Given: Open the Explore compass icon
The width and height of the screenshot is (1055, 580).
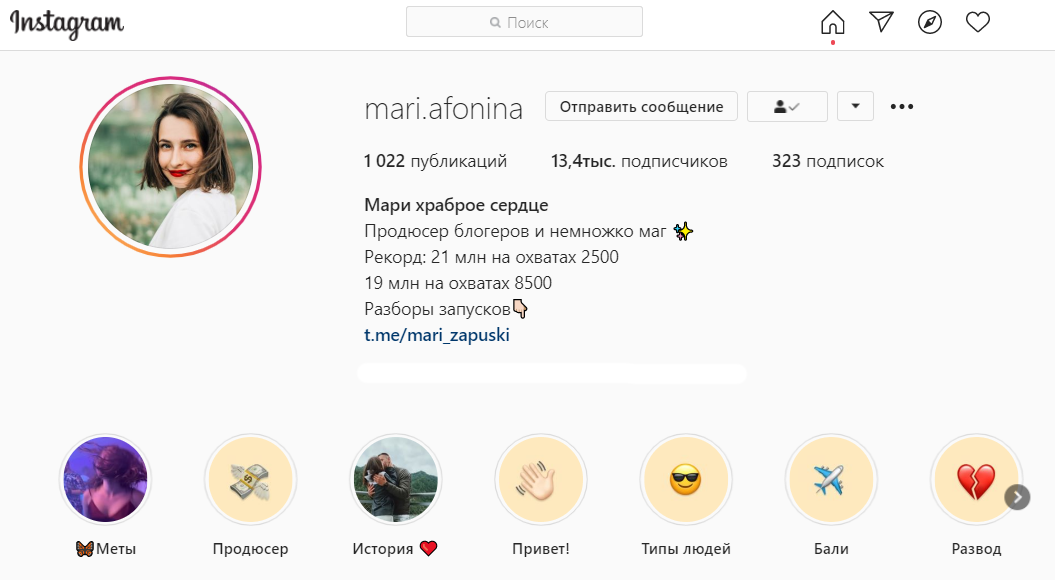Looking at the screenshot, I should click(x=929, y=22).
